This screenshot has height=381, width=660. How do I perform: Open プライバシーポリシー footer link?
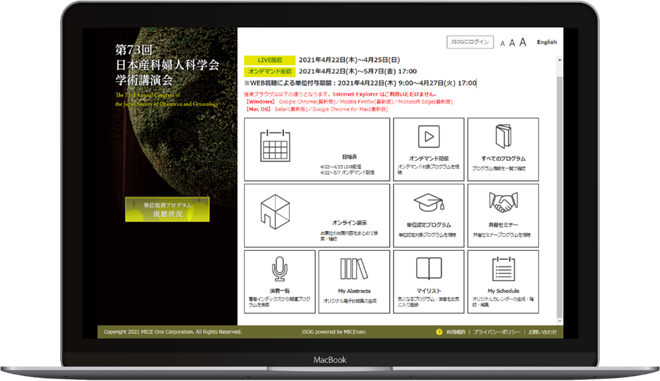497,332
